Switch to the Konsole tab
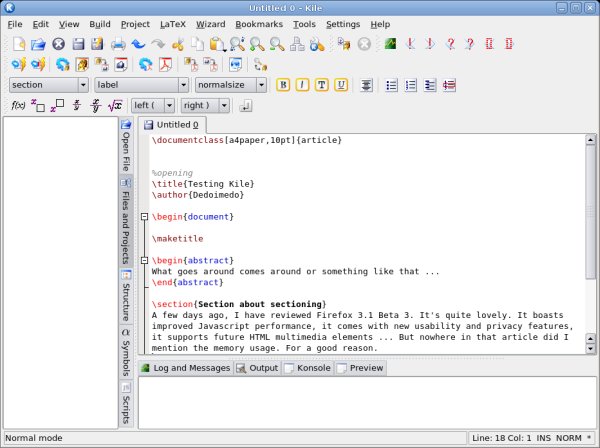The width and height of the screenshot is (600, 448). (309, 368)
